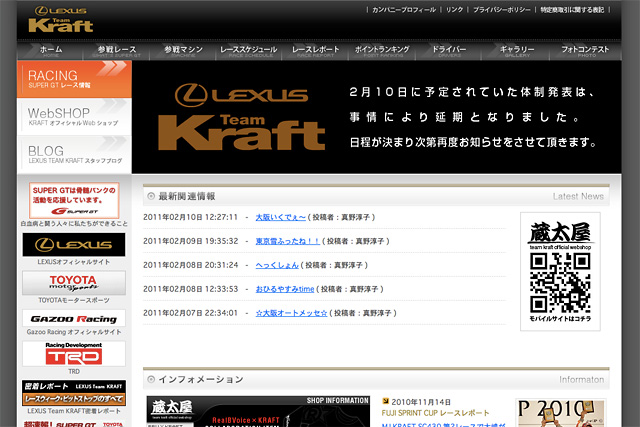Viewport: 640px width, 427px height.
Task: Click the カンパニープロフィール top link
Action: pos(404,9)
